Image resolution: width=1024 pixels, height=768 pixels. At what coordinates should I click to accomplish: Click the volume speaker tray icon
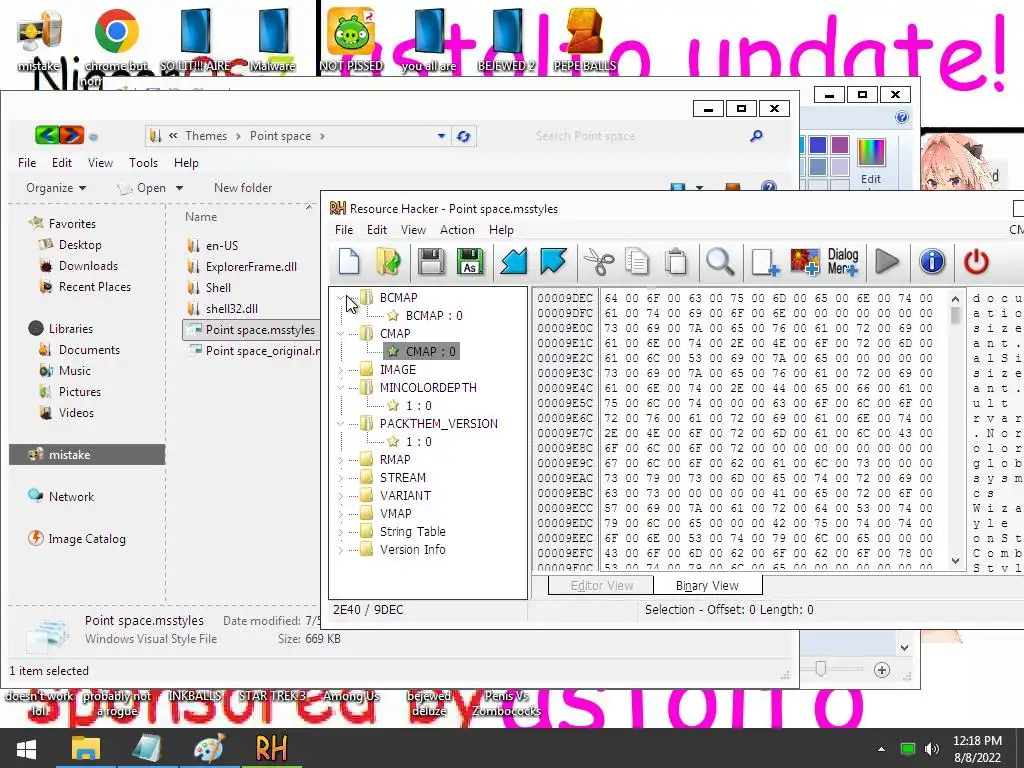(x=932, y=749)
